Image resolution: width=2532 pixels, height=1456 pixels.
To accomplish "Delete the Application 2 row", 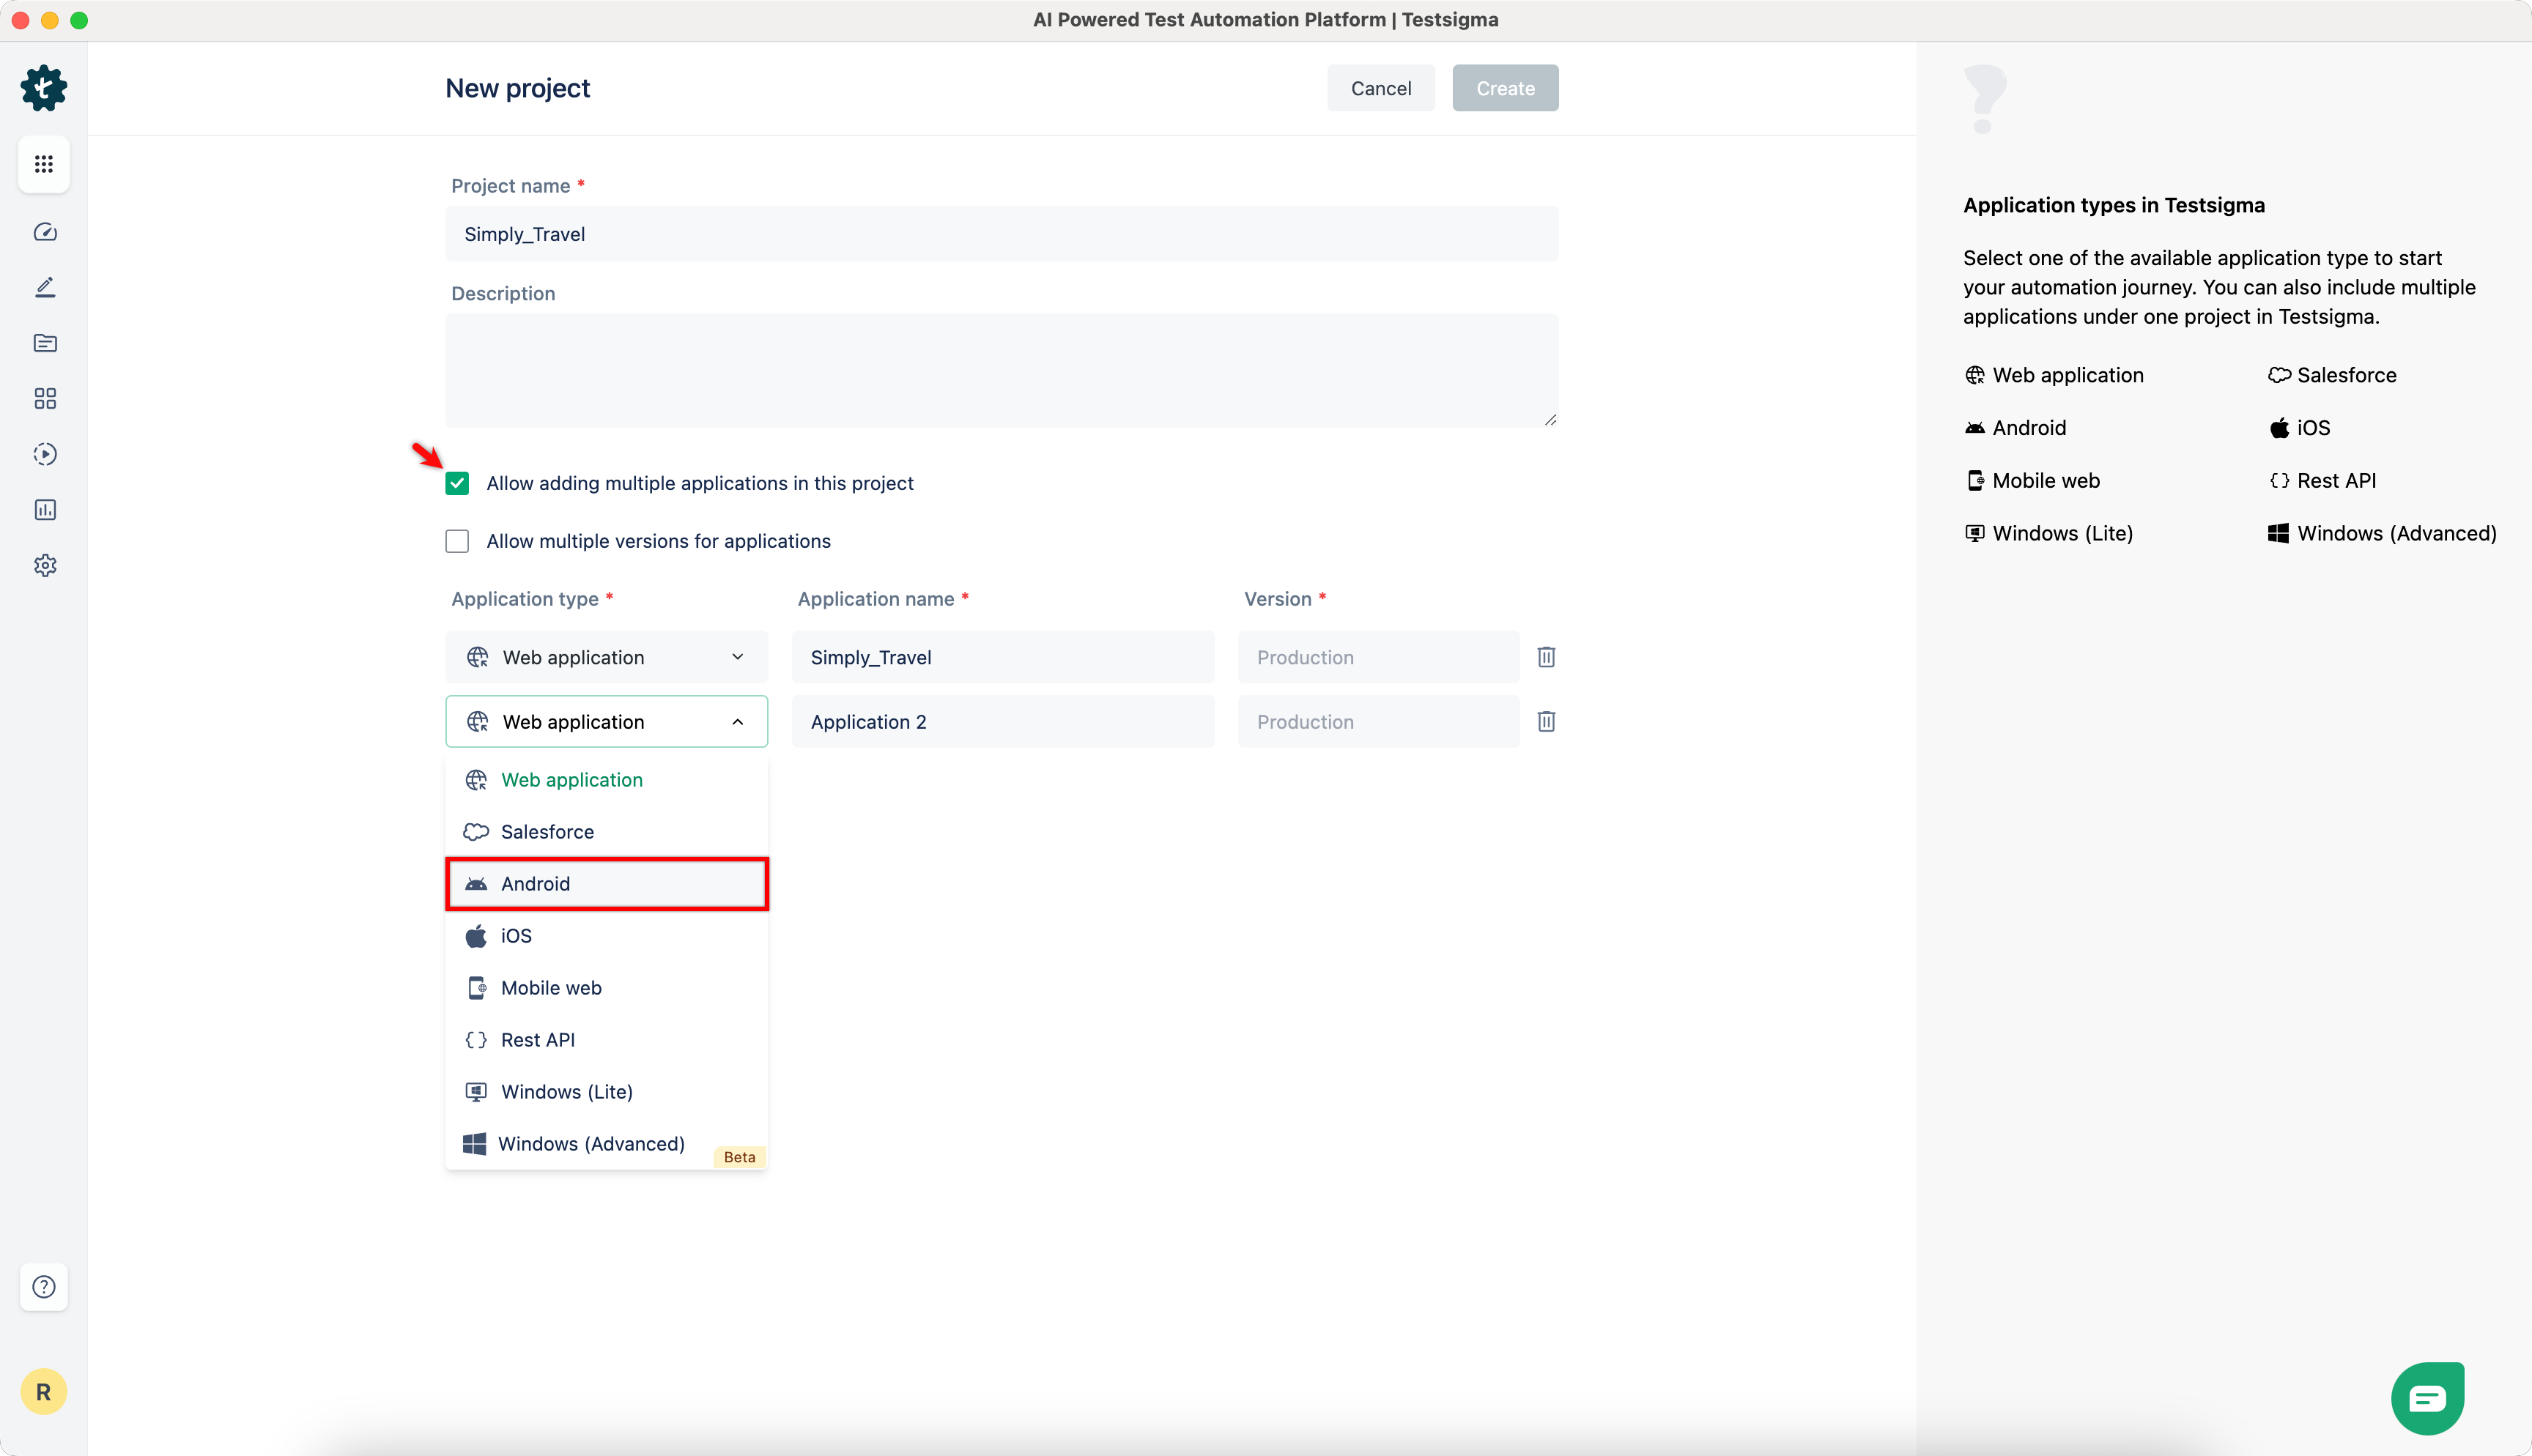I will (1546, 721).
